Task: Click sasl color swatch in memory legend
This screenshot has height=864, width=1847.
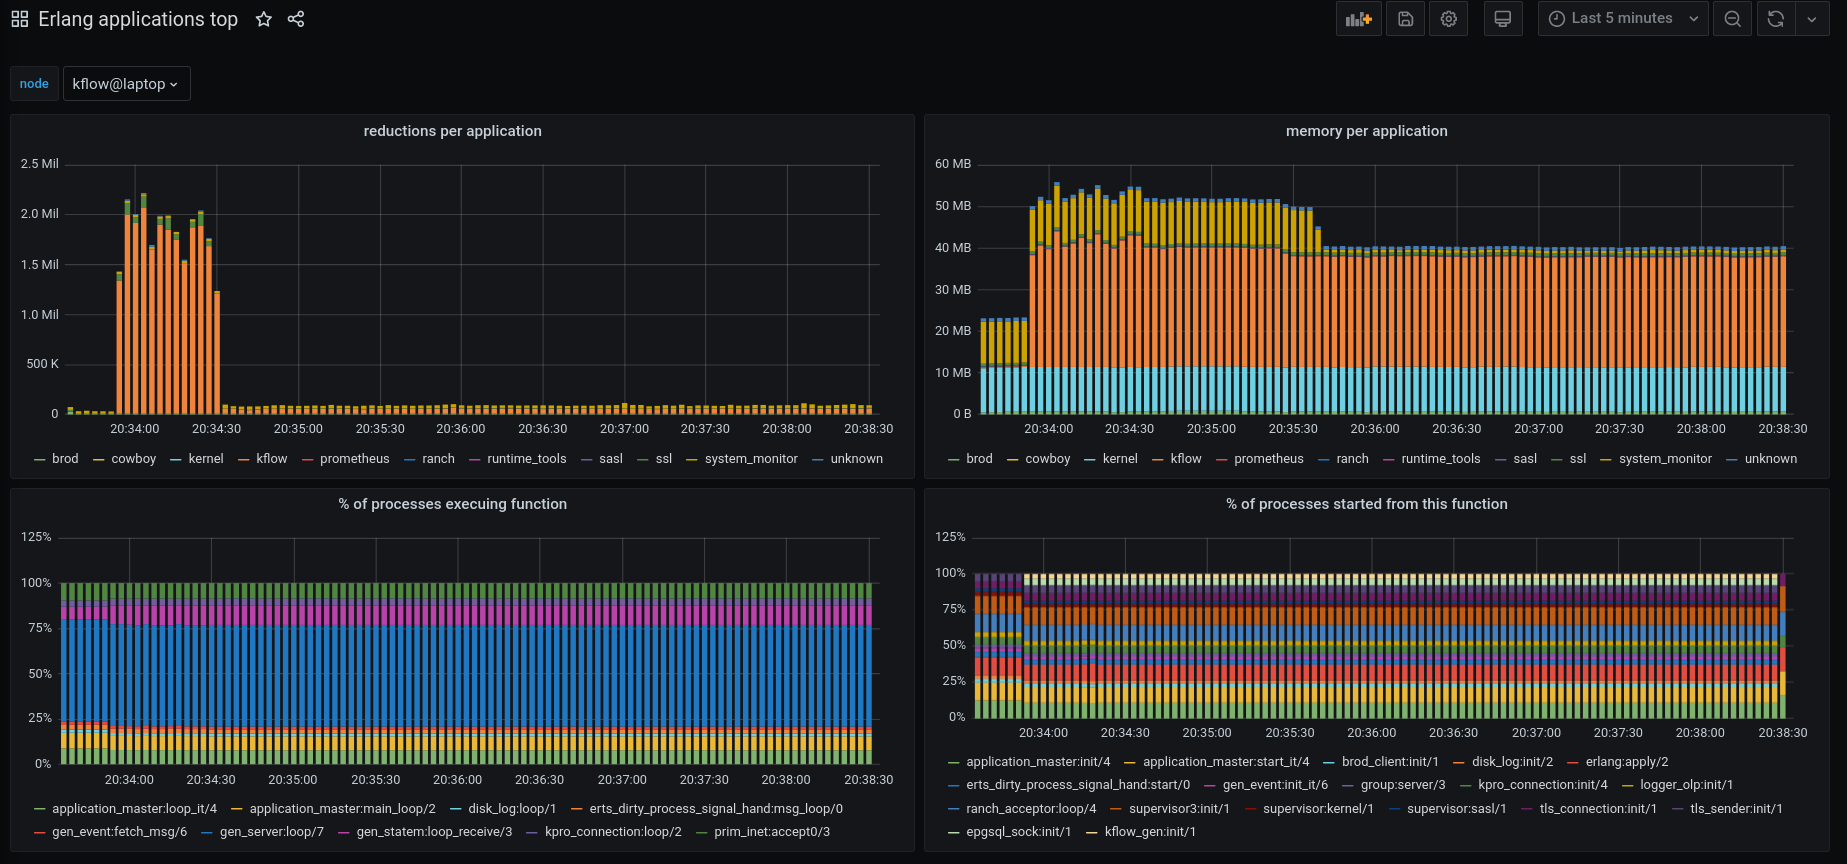Action: [x=1501, y=460]
